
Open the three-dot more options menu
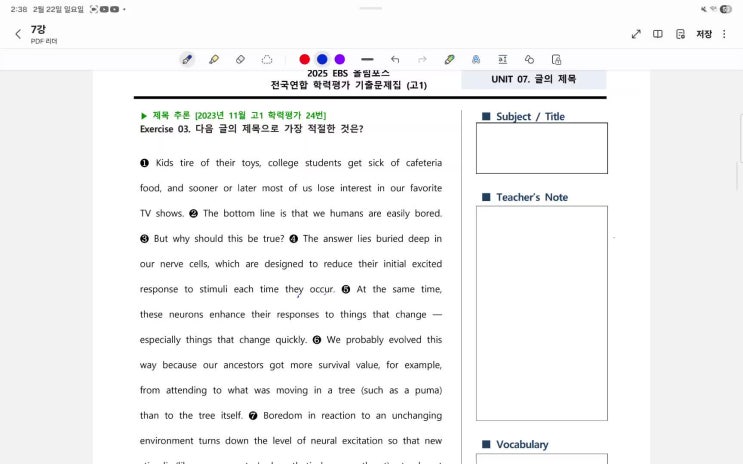click(x=725, y=34)
